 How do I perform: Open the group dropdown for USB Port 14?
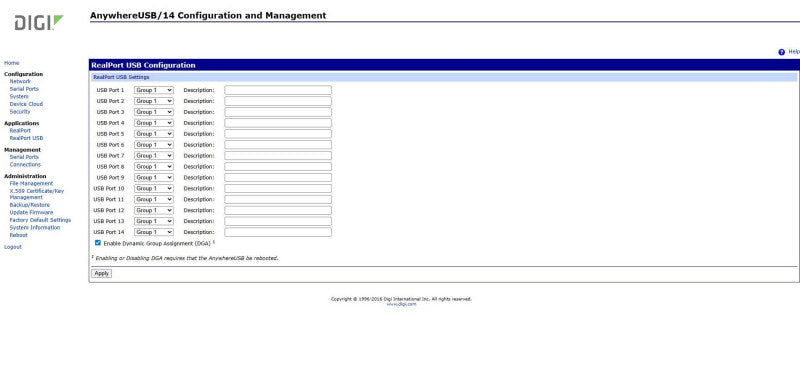click(x=154, y=232)
